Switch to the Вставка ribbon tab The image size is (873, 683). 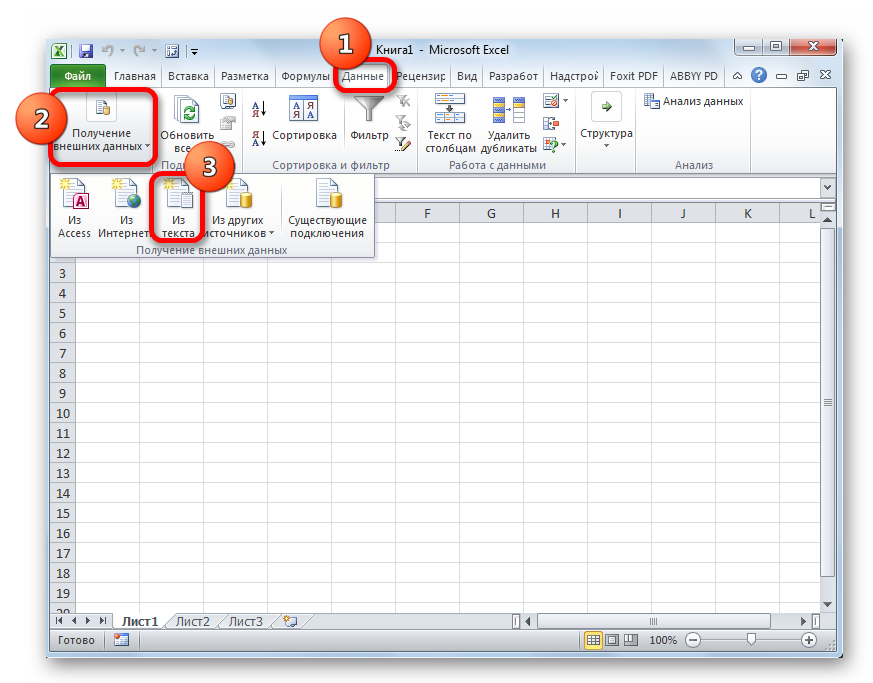pos(188,76)
